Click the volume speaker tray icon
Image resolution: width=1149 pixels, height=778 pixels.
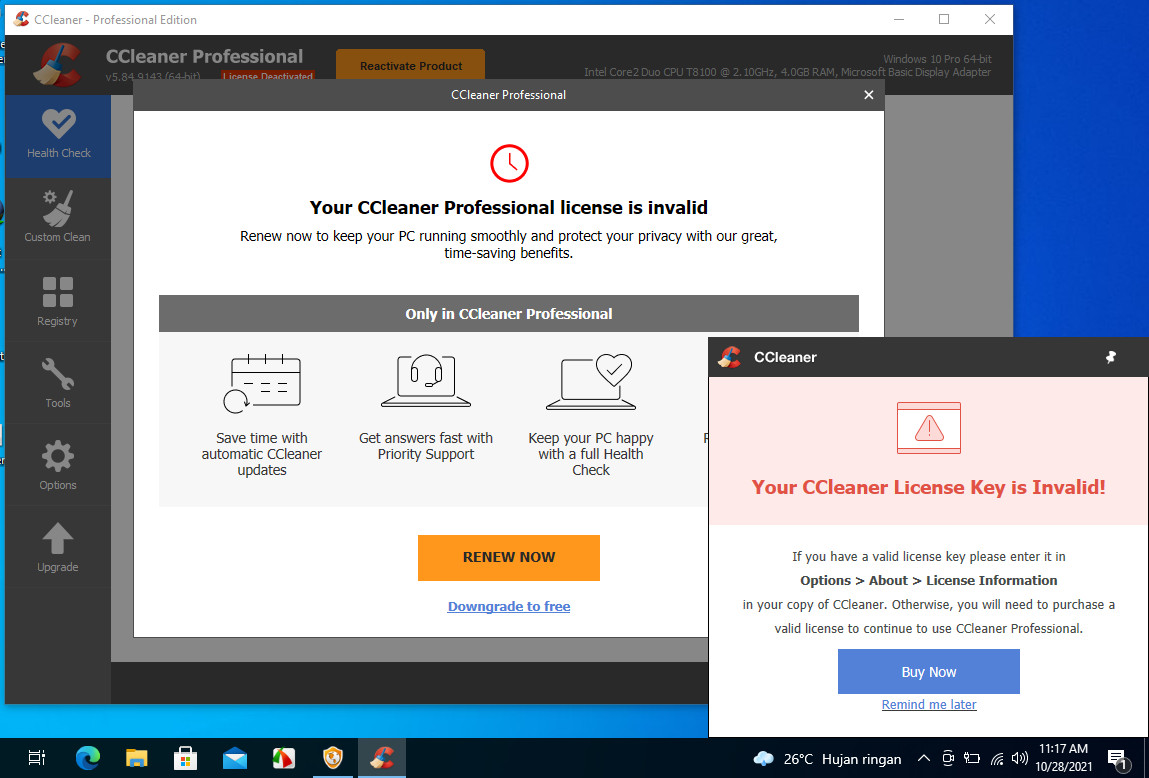1019,759
